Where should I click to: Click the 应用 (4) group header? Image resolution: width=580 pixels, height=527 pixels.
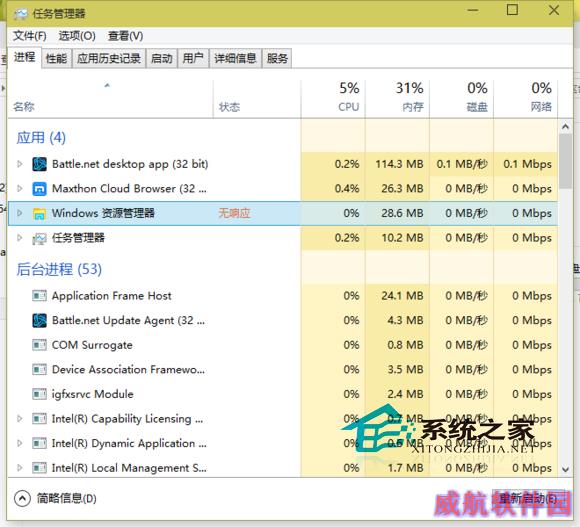[41, 138]
